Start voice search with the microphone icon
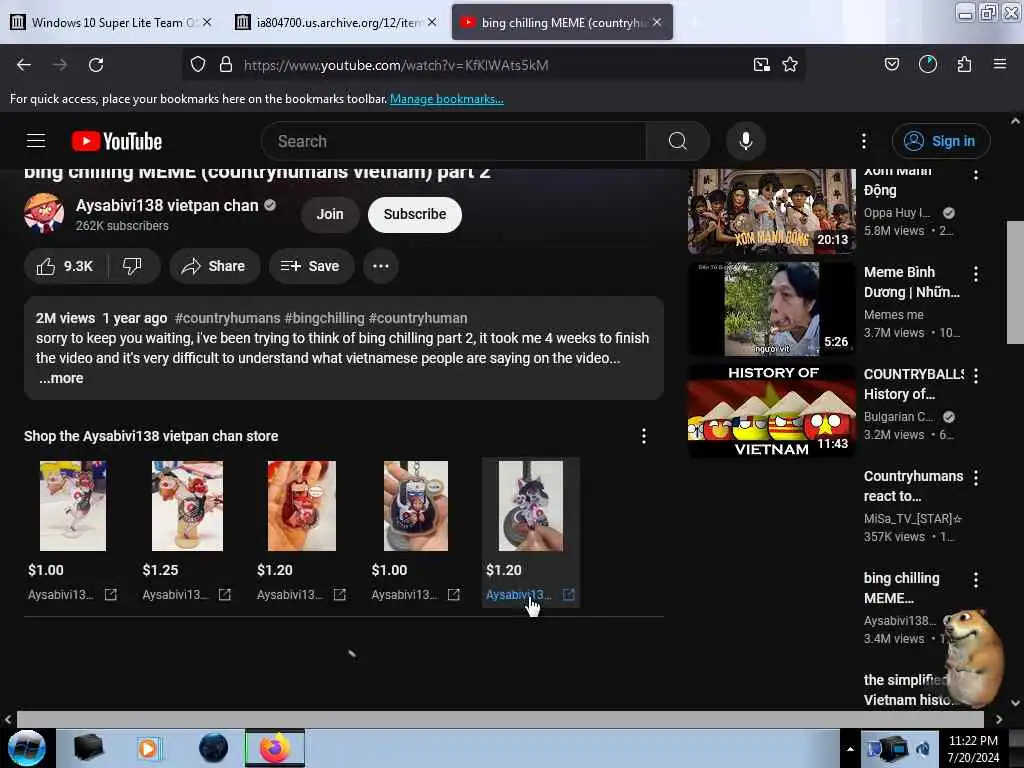The image size is (1024, 768). tap(746, 141)
